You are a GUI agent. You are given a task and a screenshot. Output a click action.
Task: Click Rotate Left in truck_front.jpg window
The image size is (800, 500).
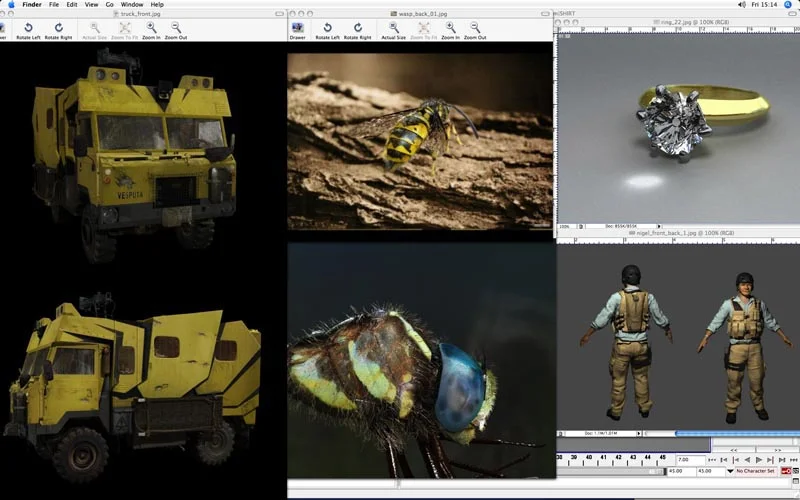click(28, 31)
